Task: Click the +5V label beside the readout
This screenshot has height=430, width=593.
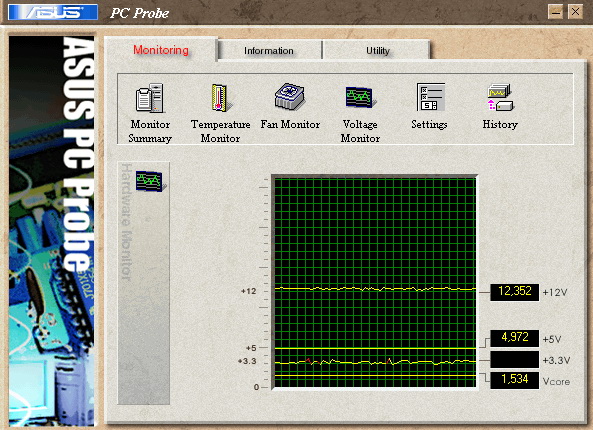Action: pos(552,339)
